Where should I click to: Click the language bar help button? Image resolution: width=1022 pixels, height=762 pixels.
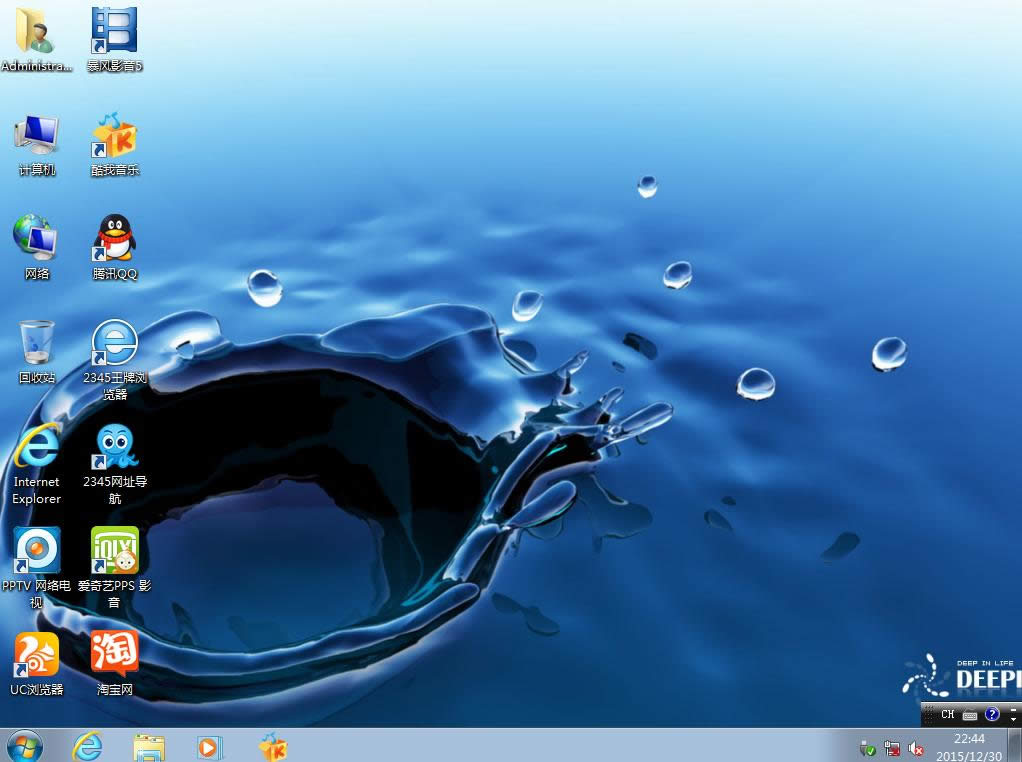point(991,715)
